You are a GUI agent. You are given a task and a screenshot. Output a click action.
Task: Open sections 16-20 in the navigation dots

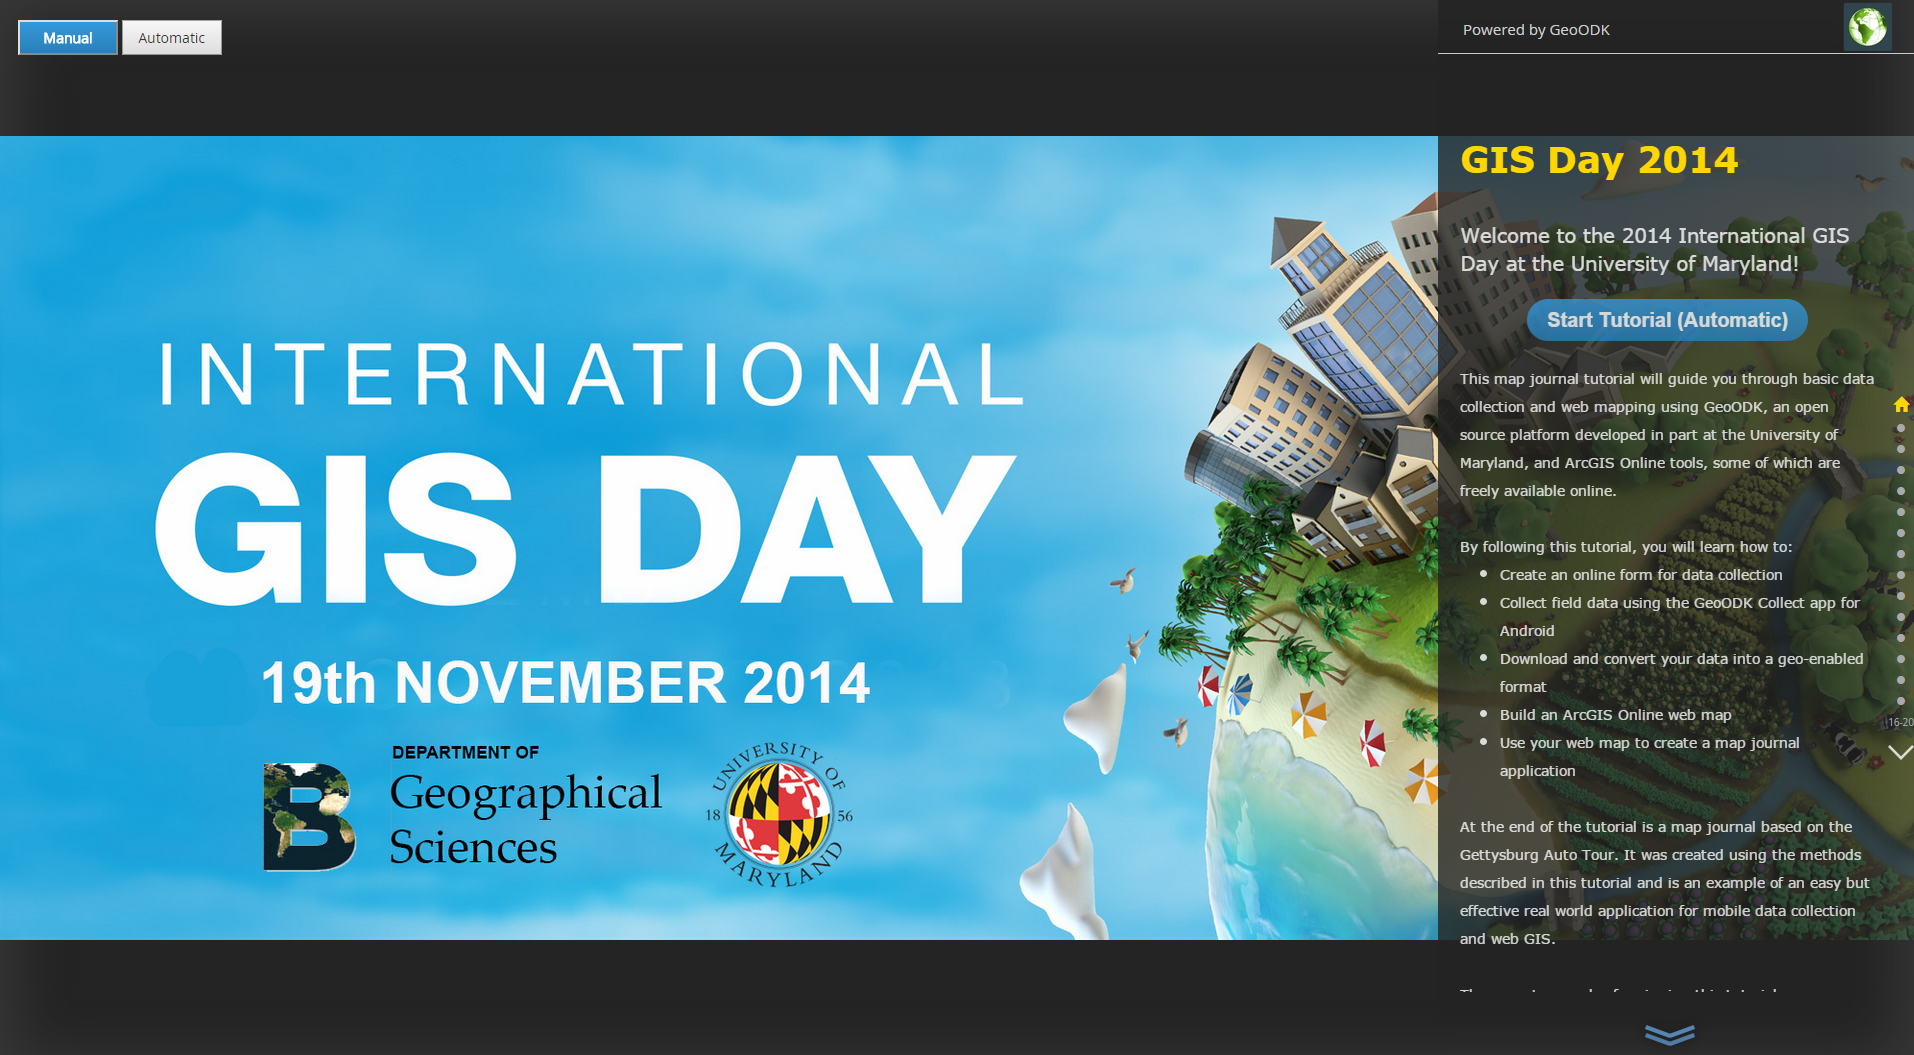coord(1901,722)
